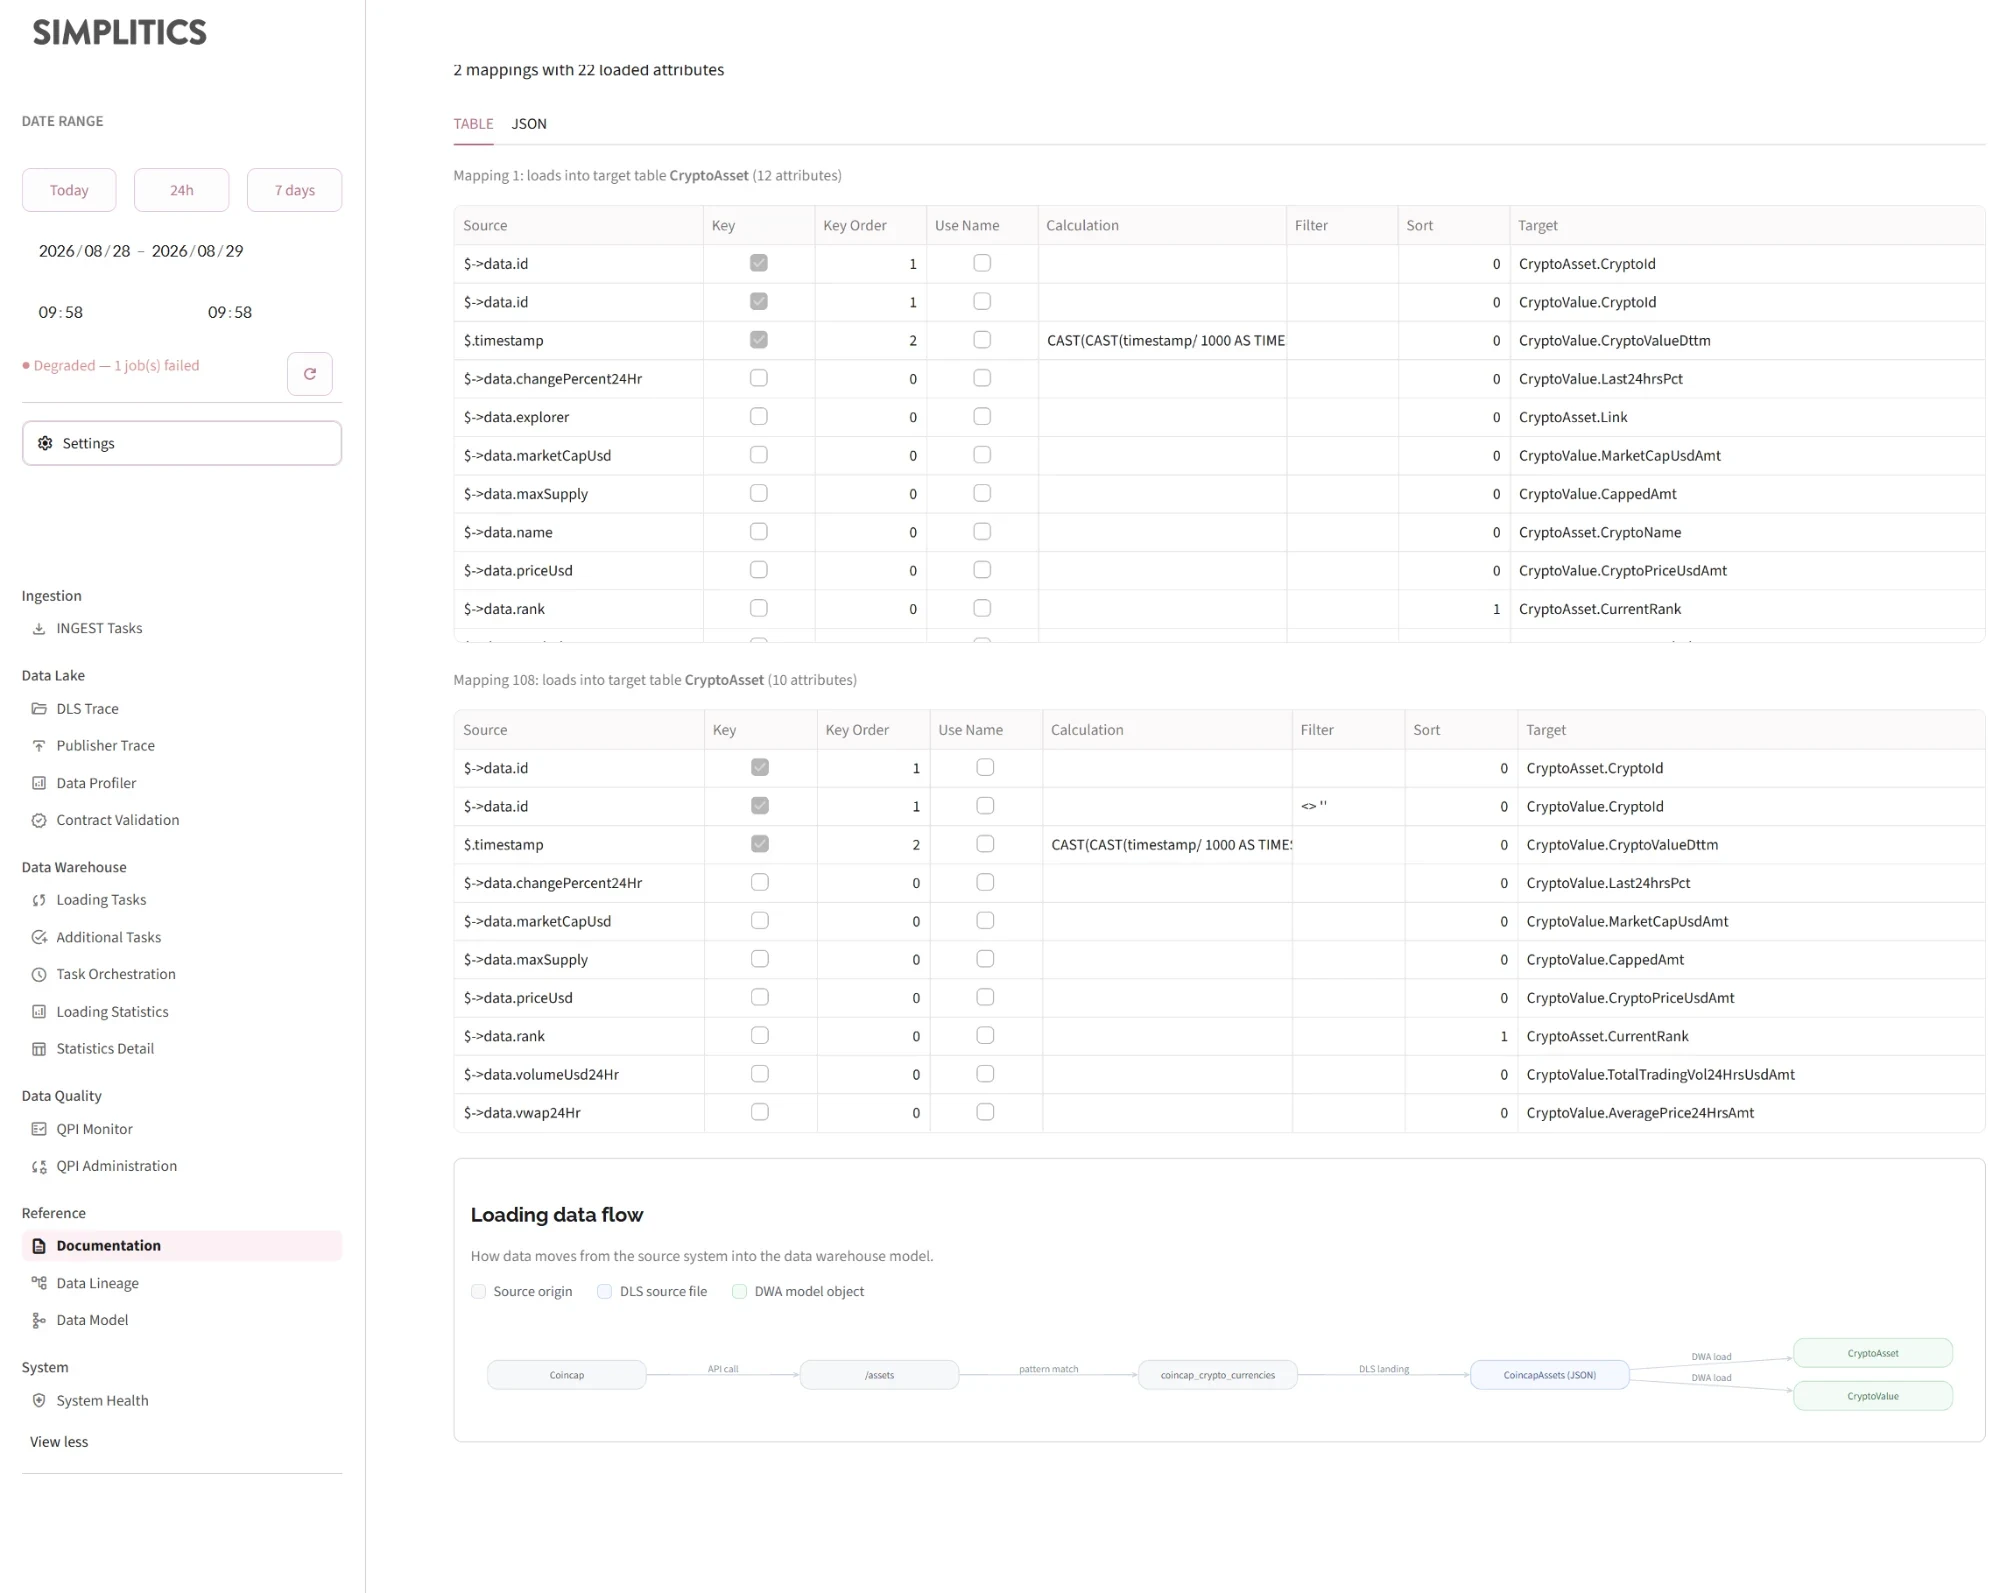Screen dimensions: 2000x1593
Task: Click the start date 2026/08/28 field
Action: [85, 251]
